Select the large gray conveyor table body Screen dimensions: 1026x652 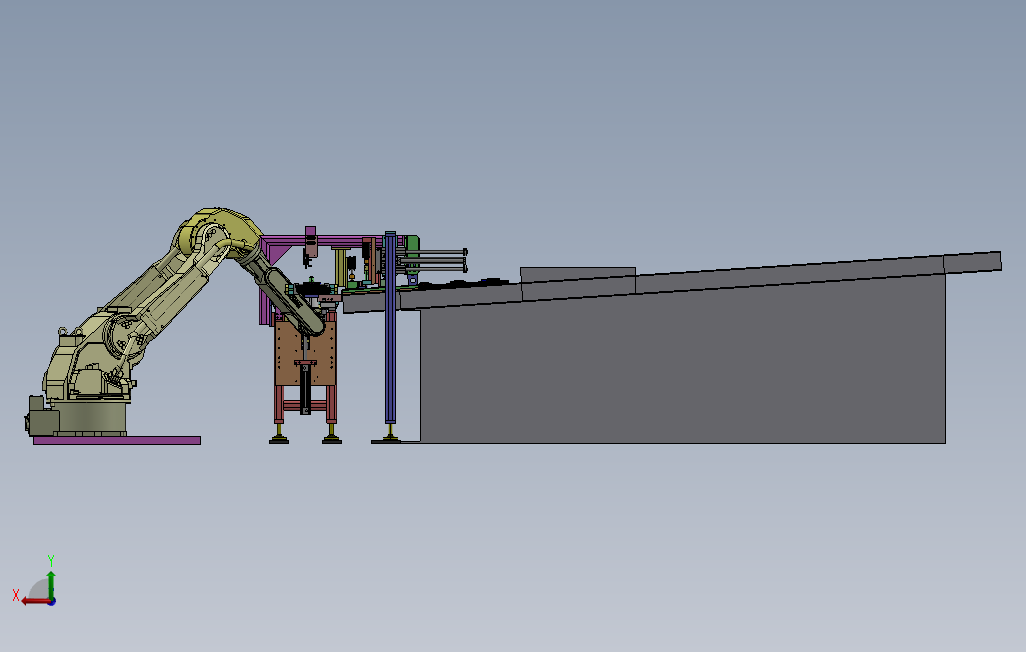pos(681,367)
